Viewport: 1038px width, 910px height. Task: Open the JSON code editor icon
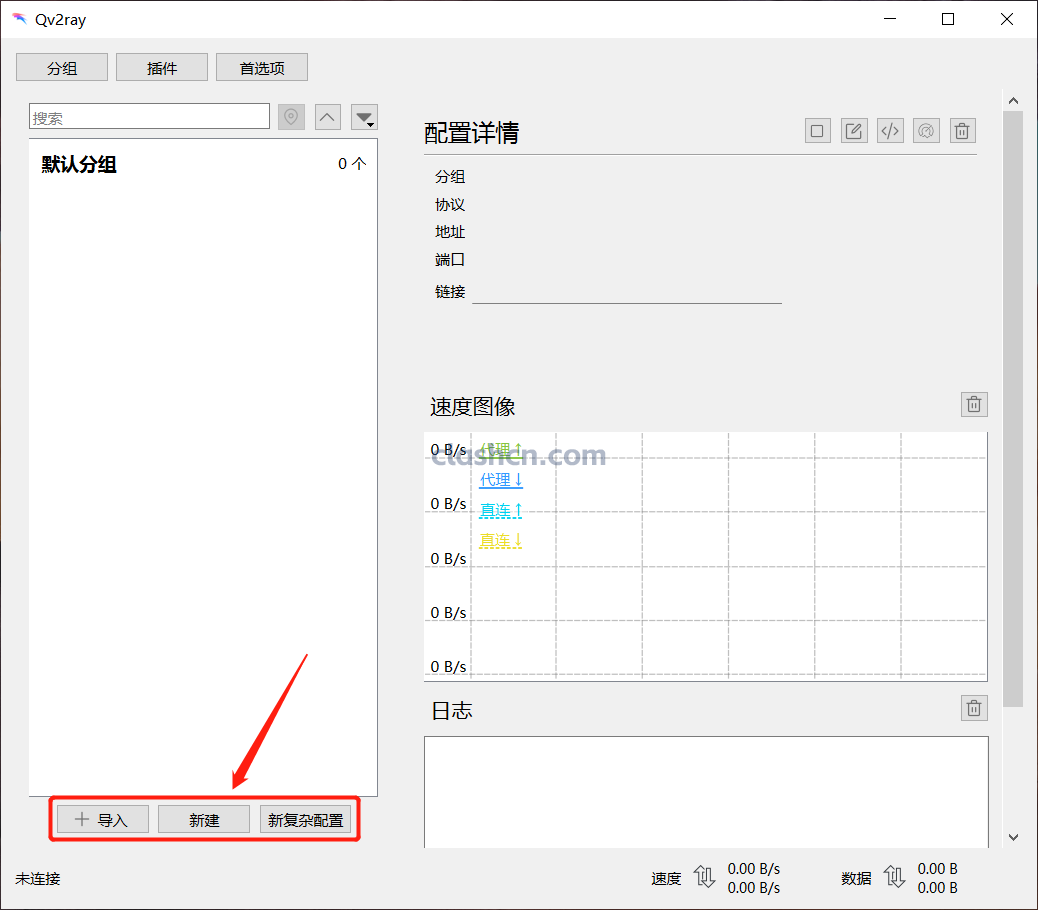(x=890, y=131)
